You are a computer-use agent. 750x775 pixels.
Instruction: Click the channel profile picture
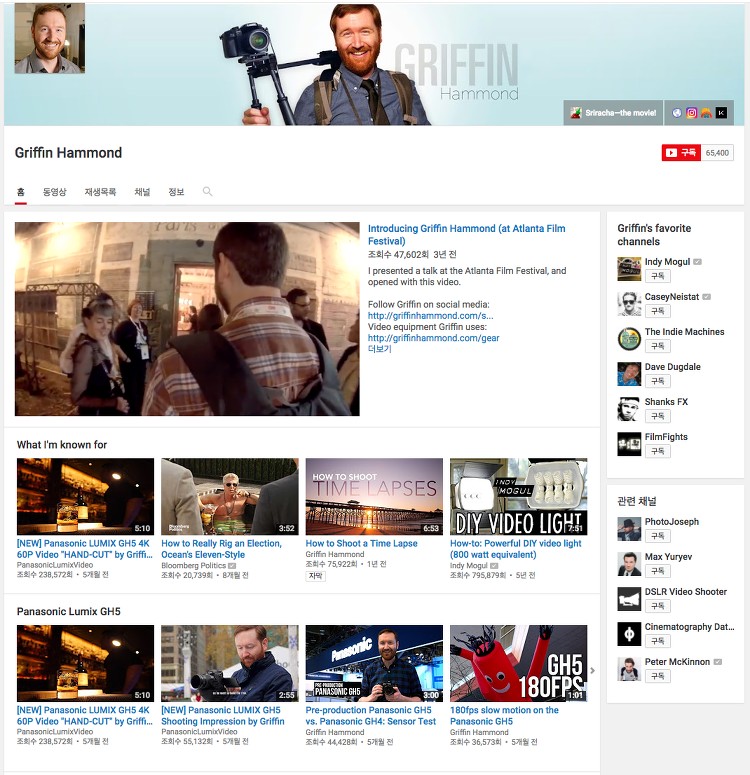point(49,38)
